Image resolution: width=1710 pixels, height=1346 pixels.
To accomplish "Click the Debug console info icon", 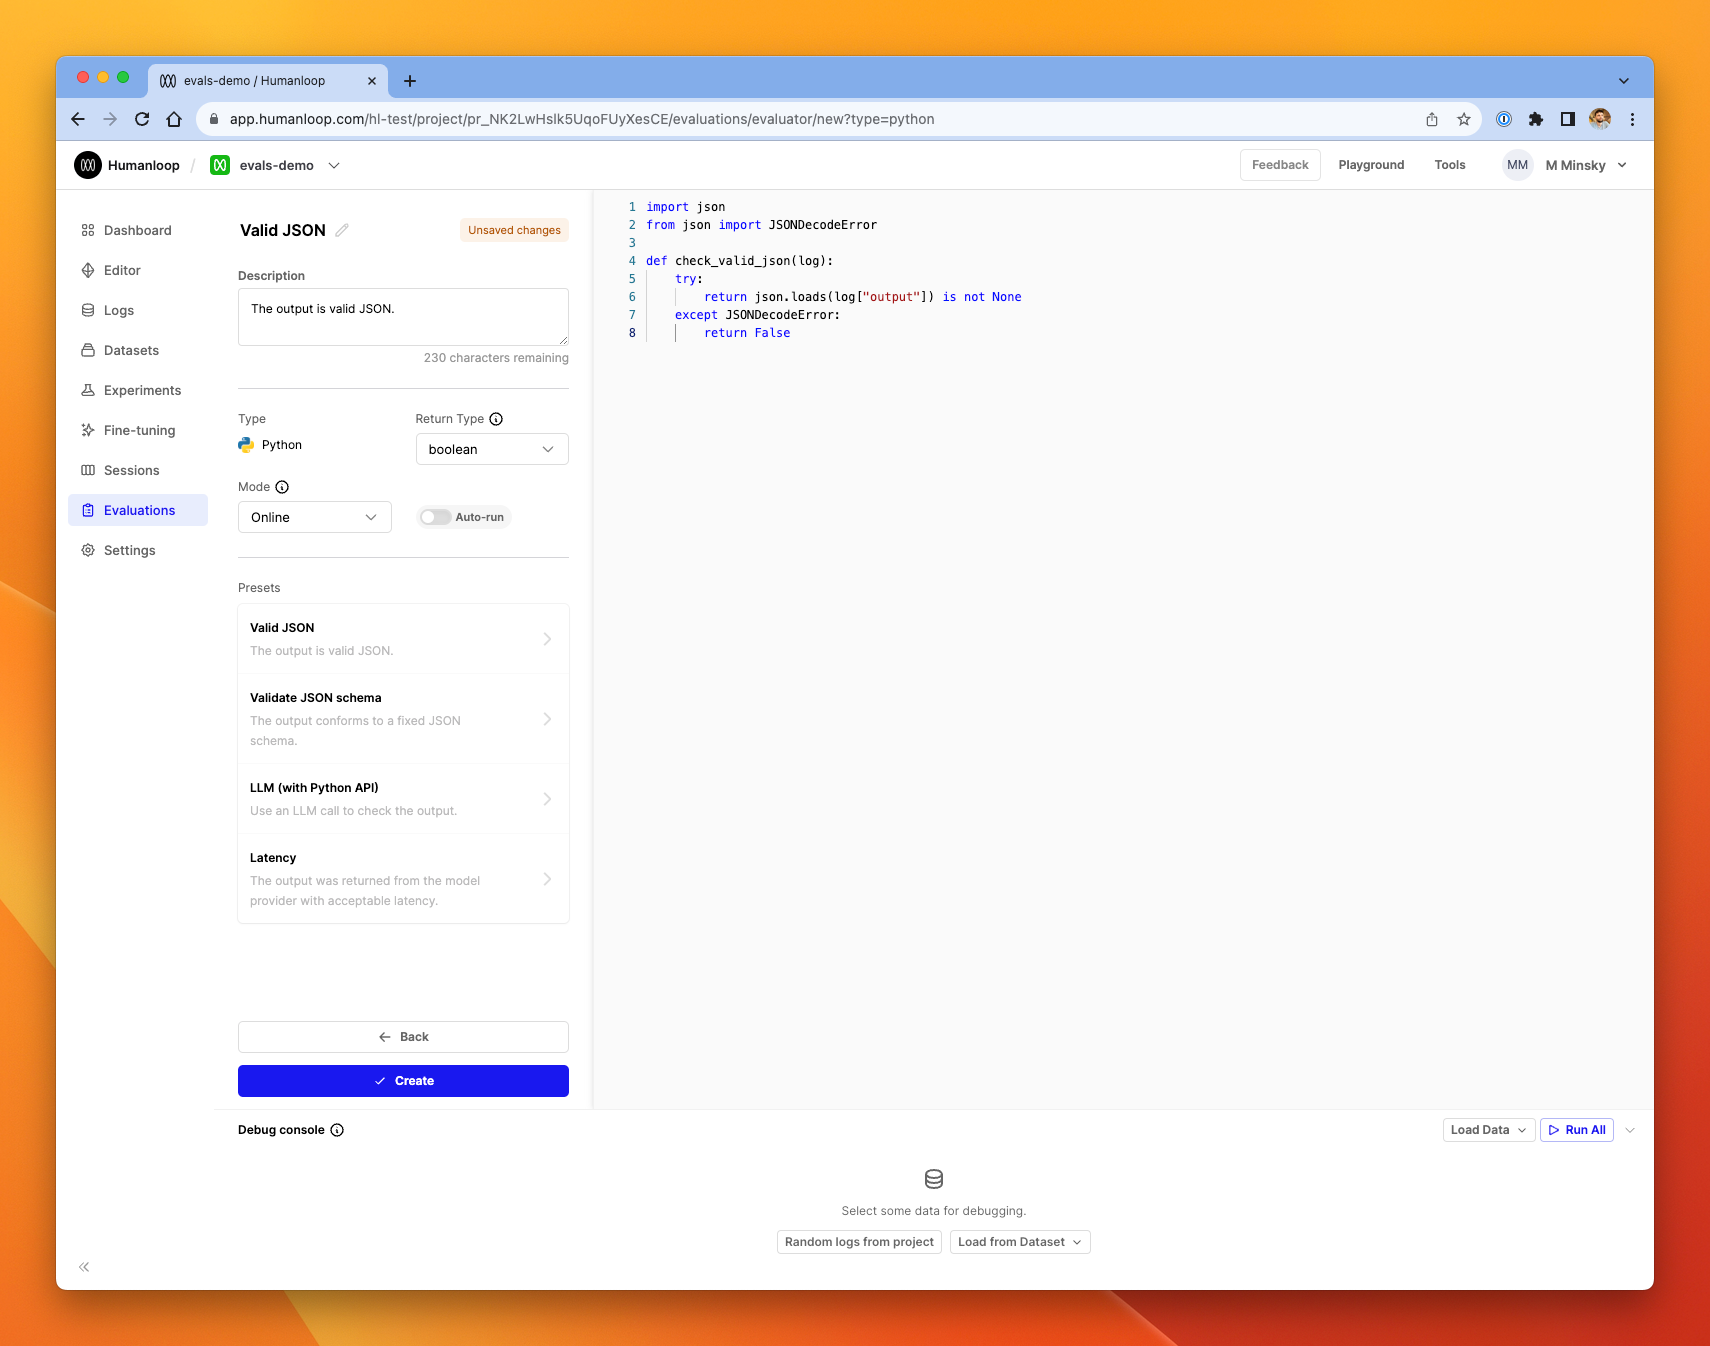I will point(336,1130).
